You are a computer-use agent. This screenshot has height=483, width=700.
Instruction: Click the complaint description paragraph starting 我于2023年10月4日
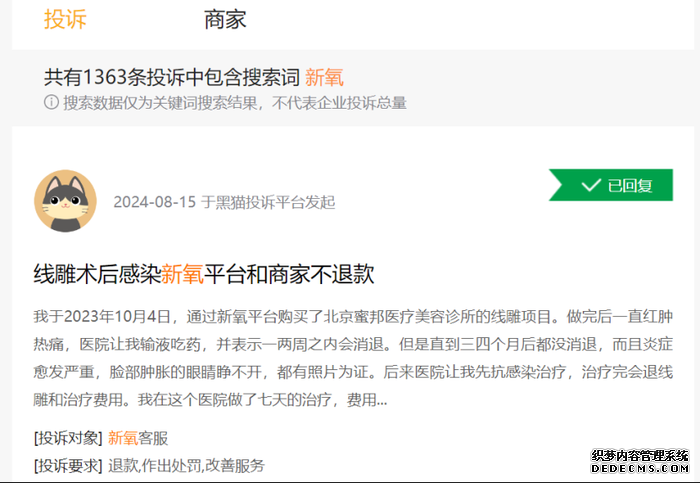tap(353, 358)
